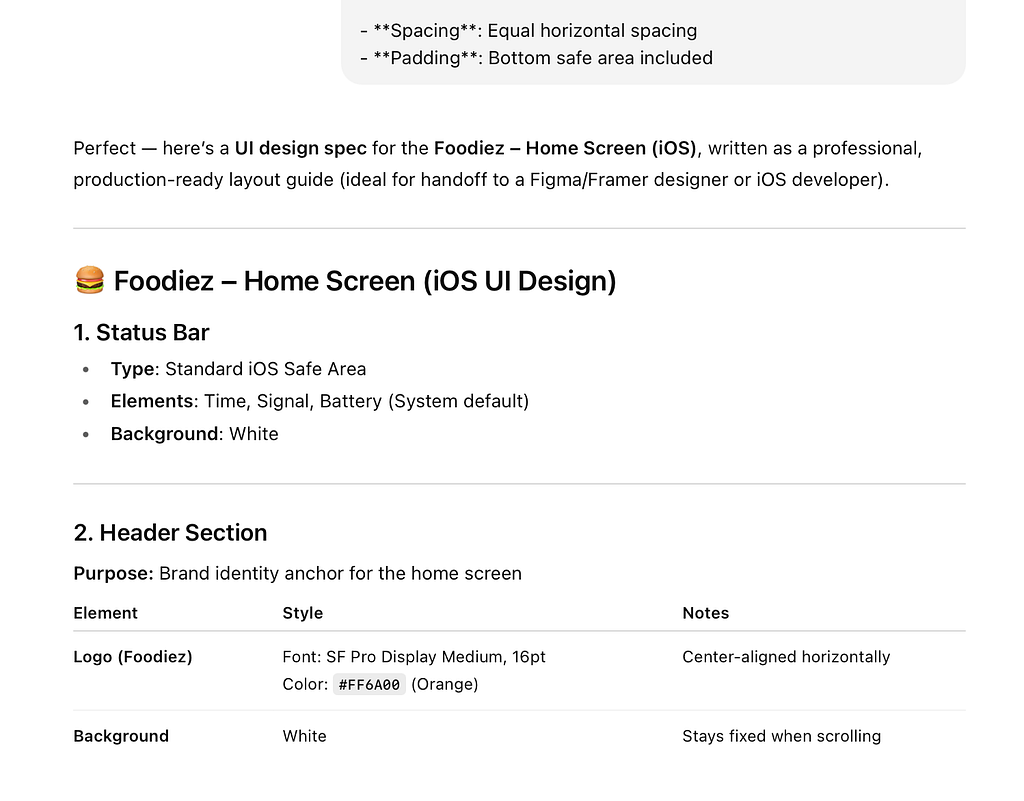Click the bold "UI design spec" text
This screenshot has width=1024, height=801.
point(300,148)
